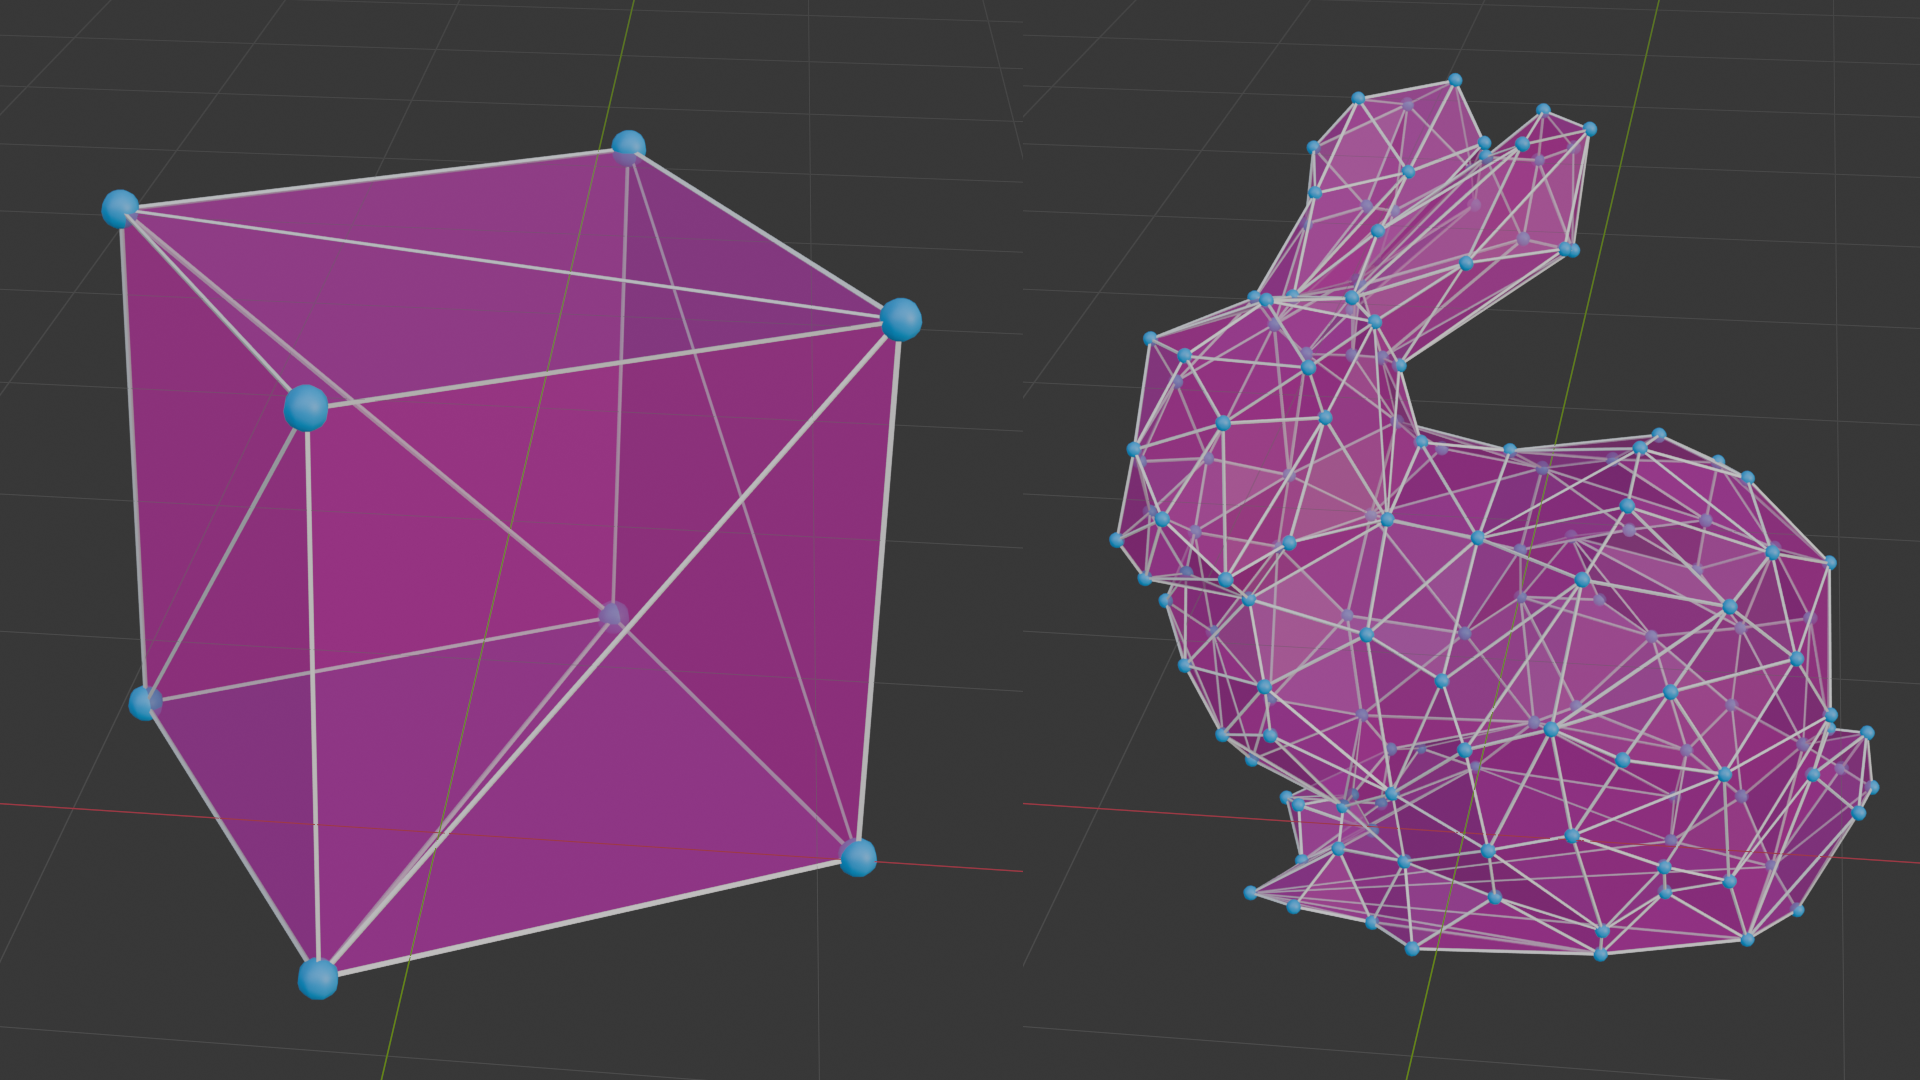Image resolution: width=1920 pixels, height=1080 pixels.
Task: Click the cube's bottom-right corner vertex
Action: [x=858, y=857]
